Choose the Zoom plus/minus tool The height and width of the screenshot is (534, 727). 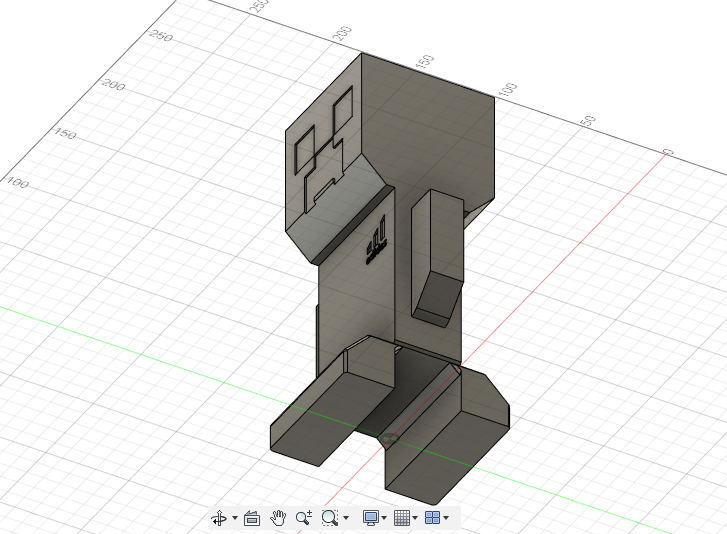304,518
